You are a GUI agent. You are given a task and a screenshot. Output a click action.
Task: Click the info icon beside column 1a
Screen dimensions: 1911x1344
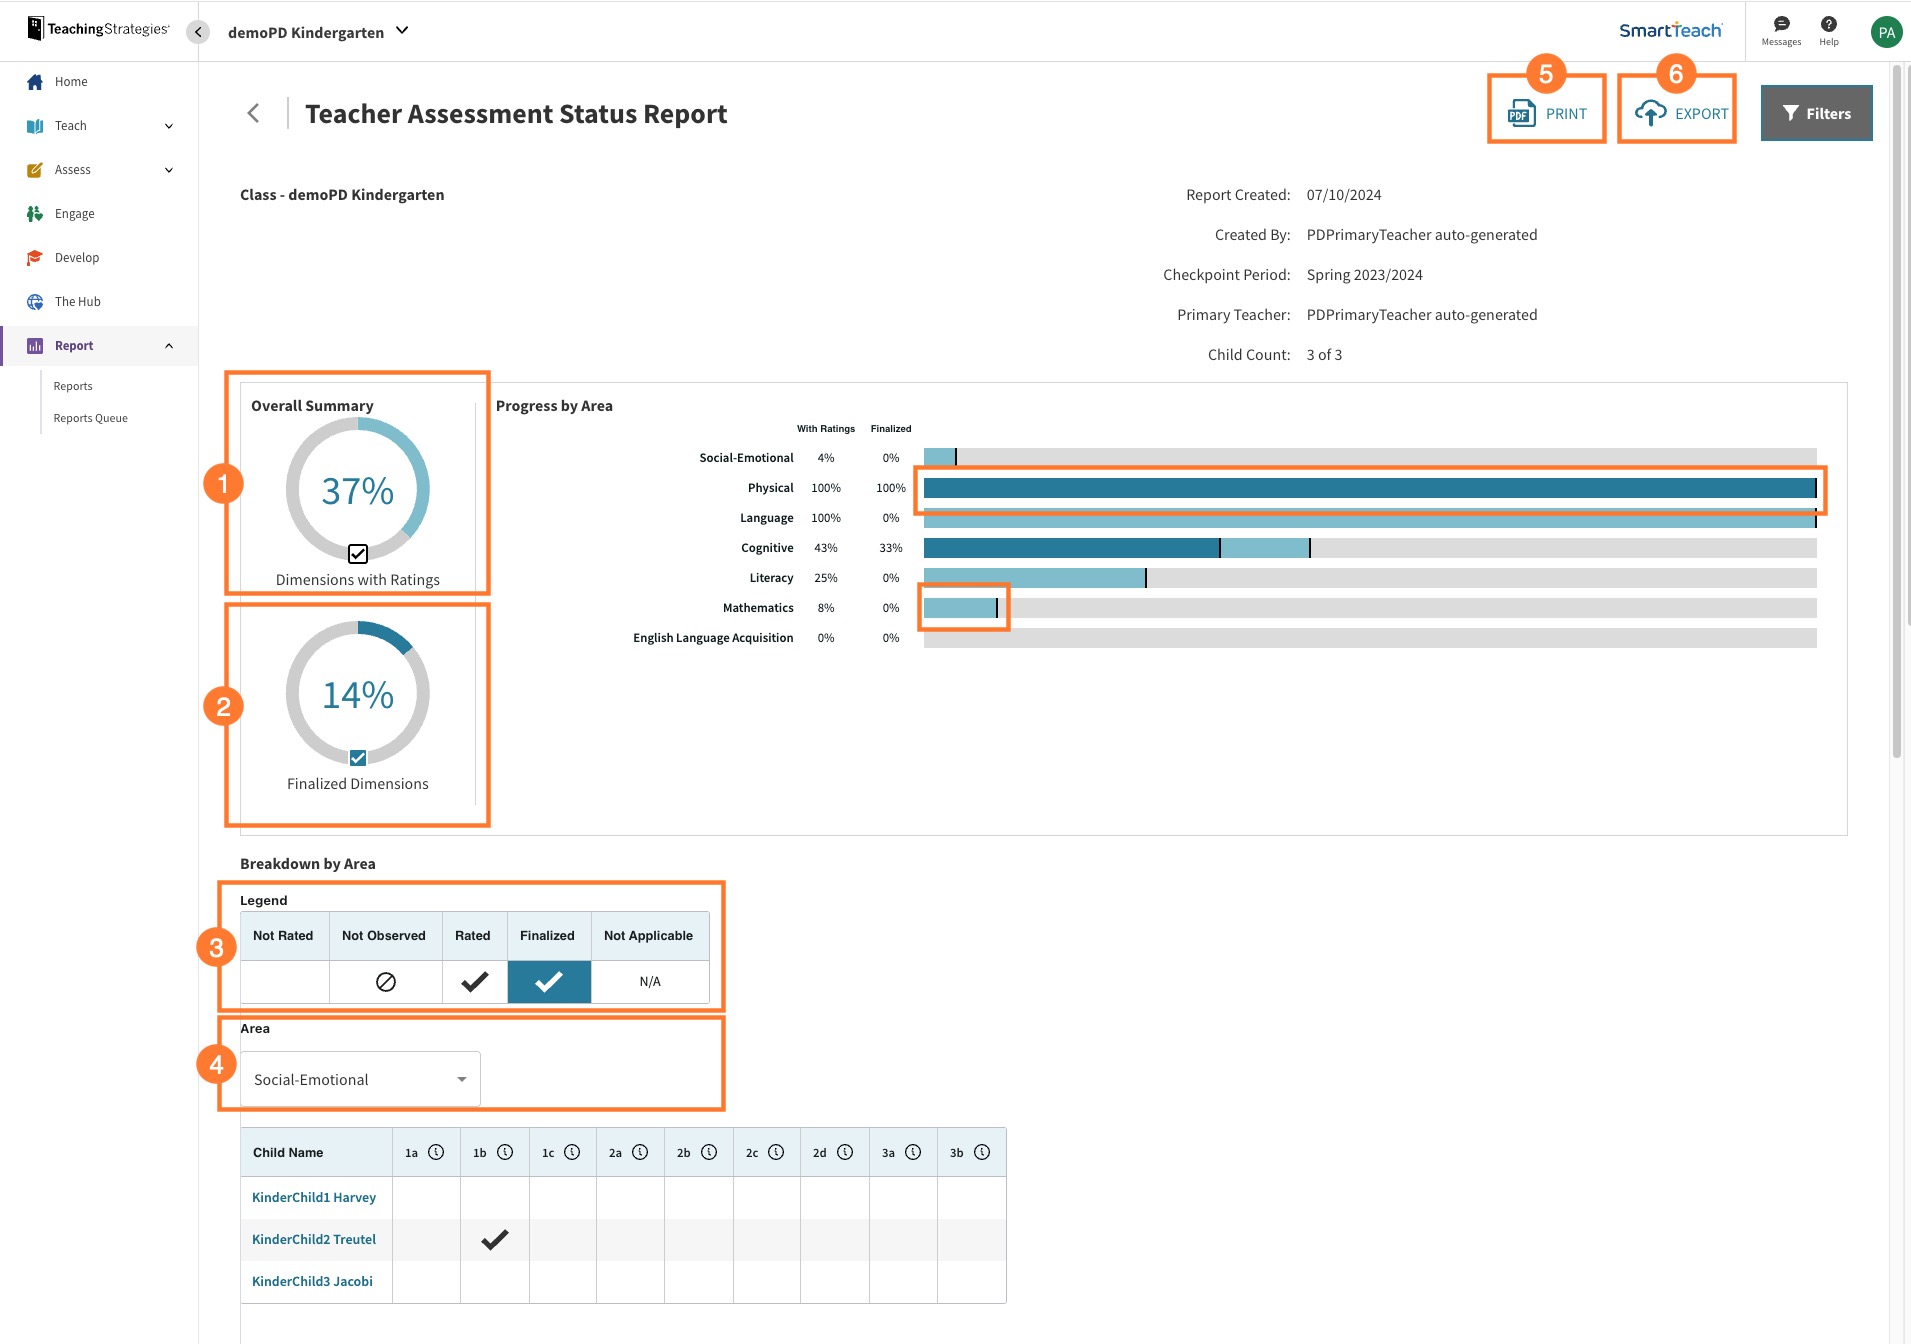pyautogui.click(x=436, y=1151)
